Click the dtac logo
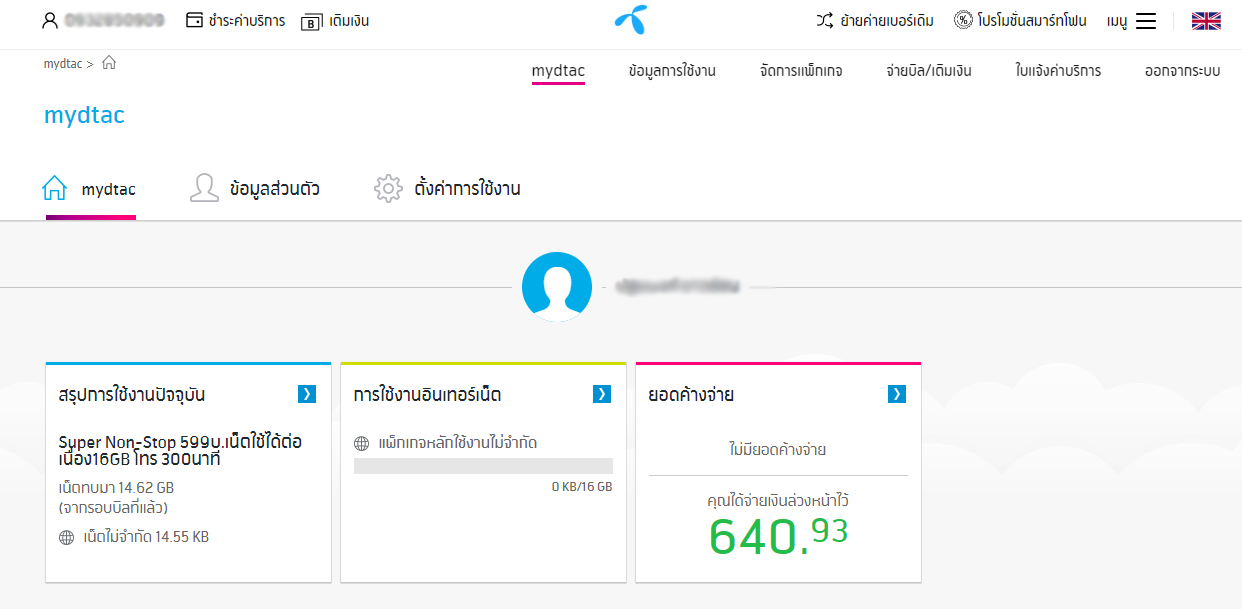Viewport: 1242px width, 609px height. tap(630, 20)
